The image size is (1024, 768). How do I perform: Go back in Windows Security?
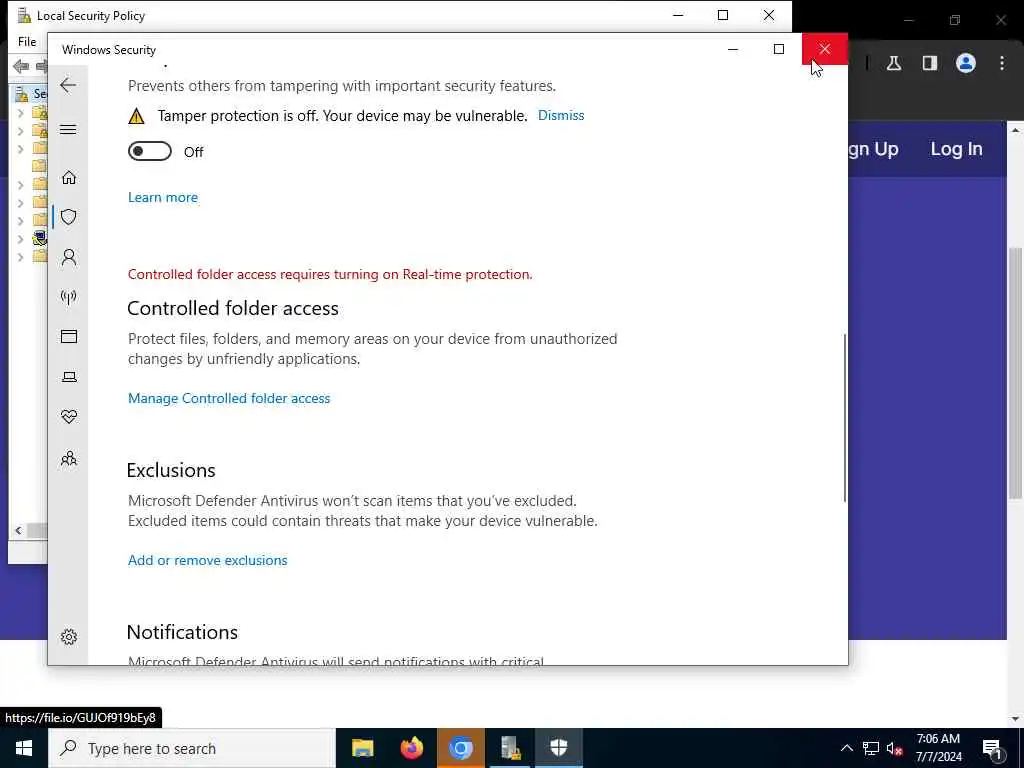(68, 85)
